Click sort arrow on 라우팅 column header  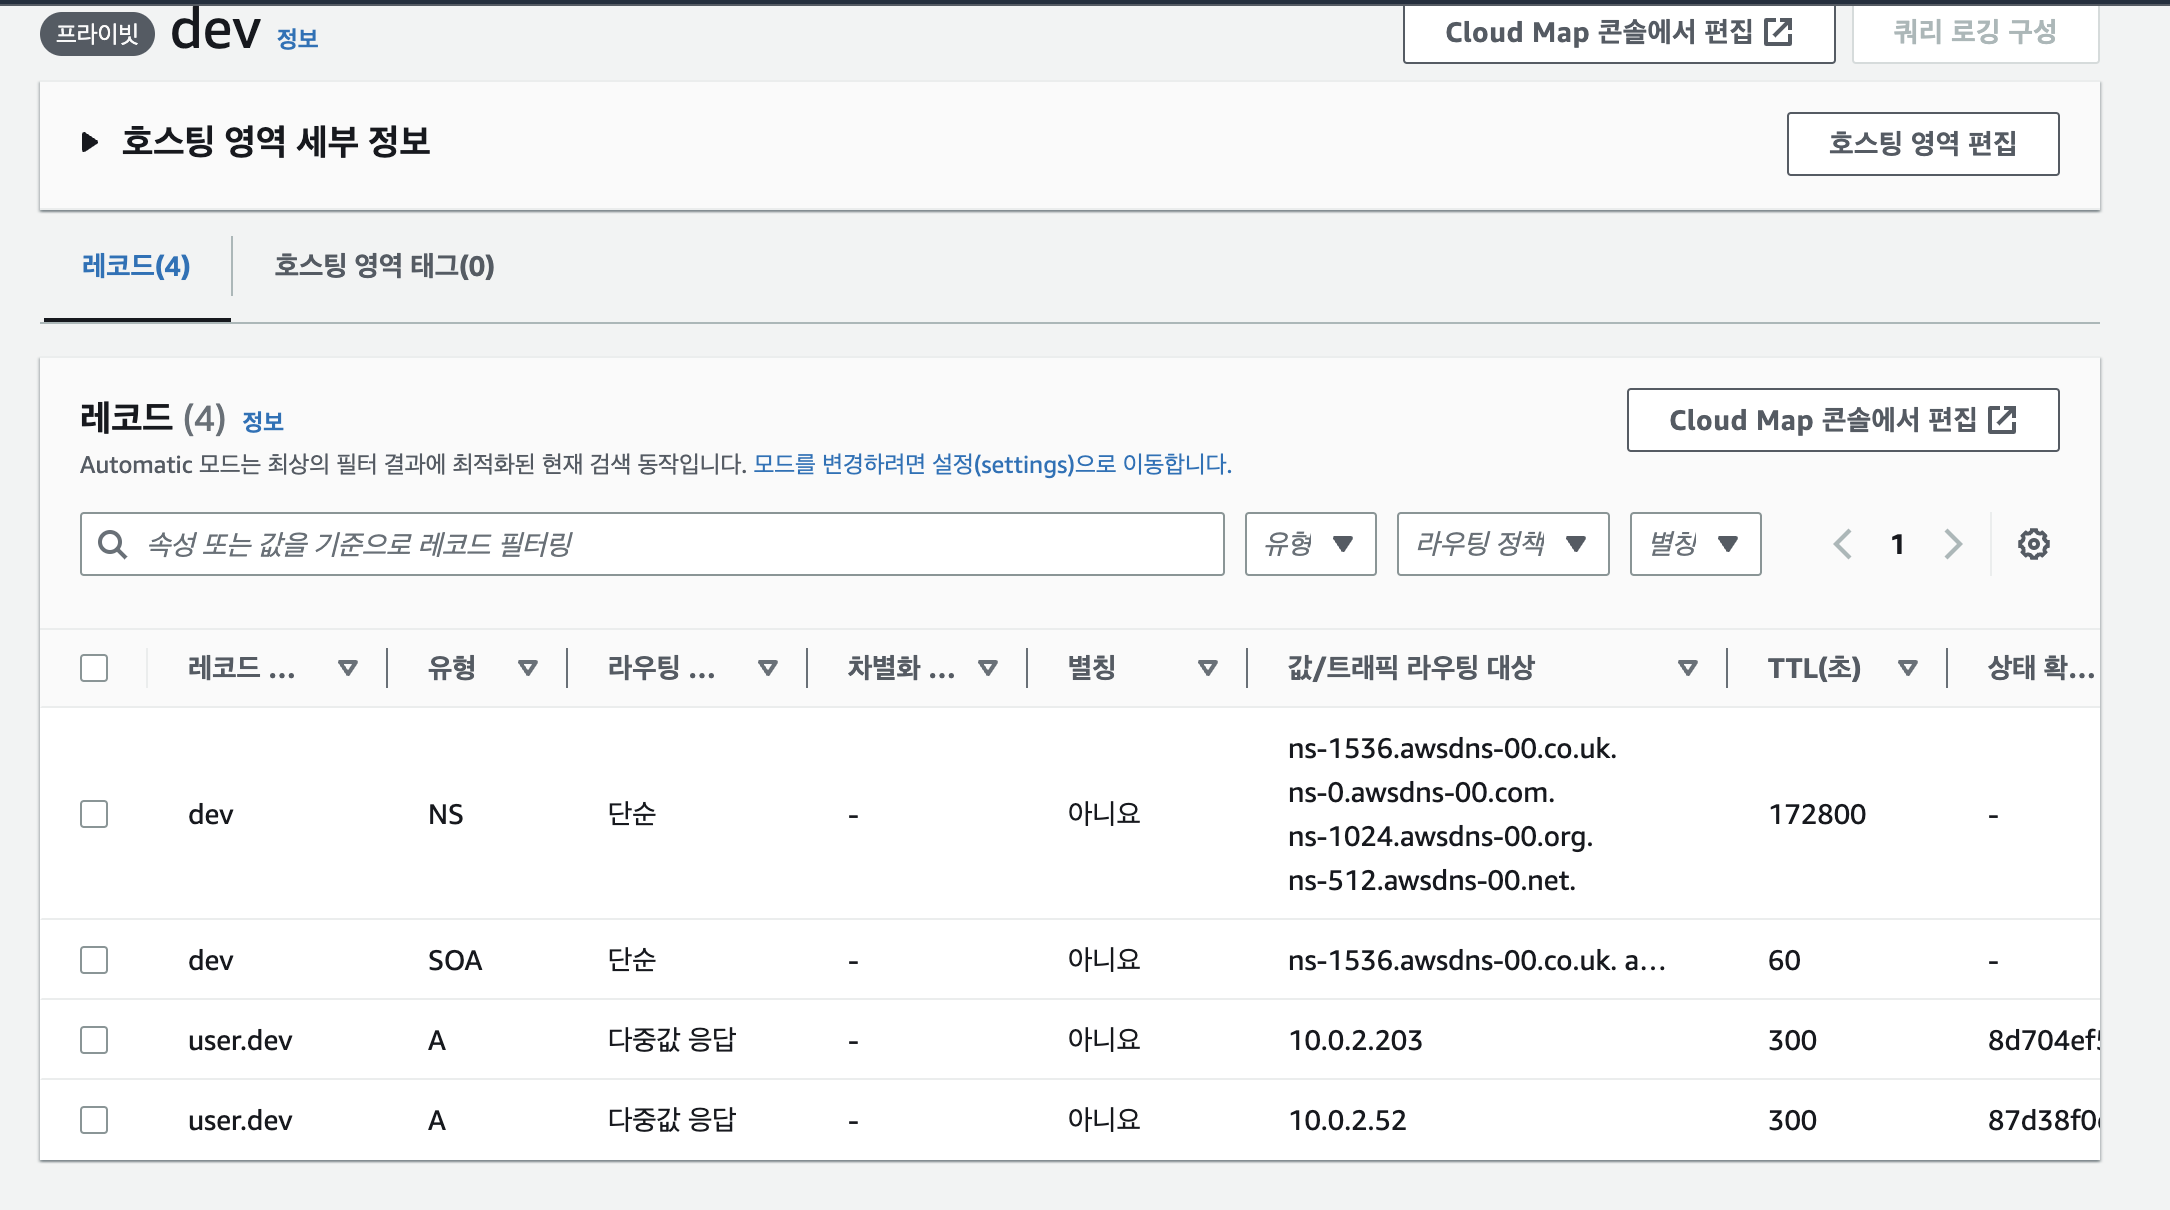(x=767, y=668)
